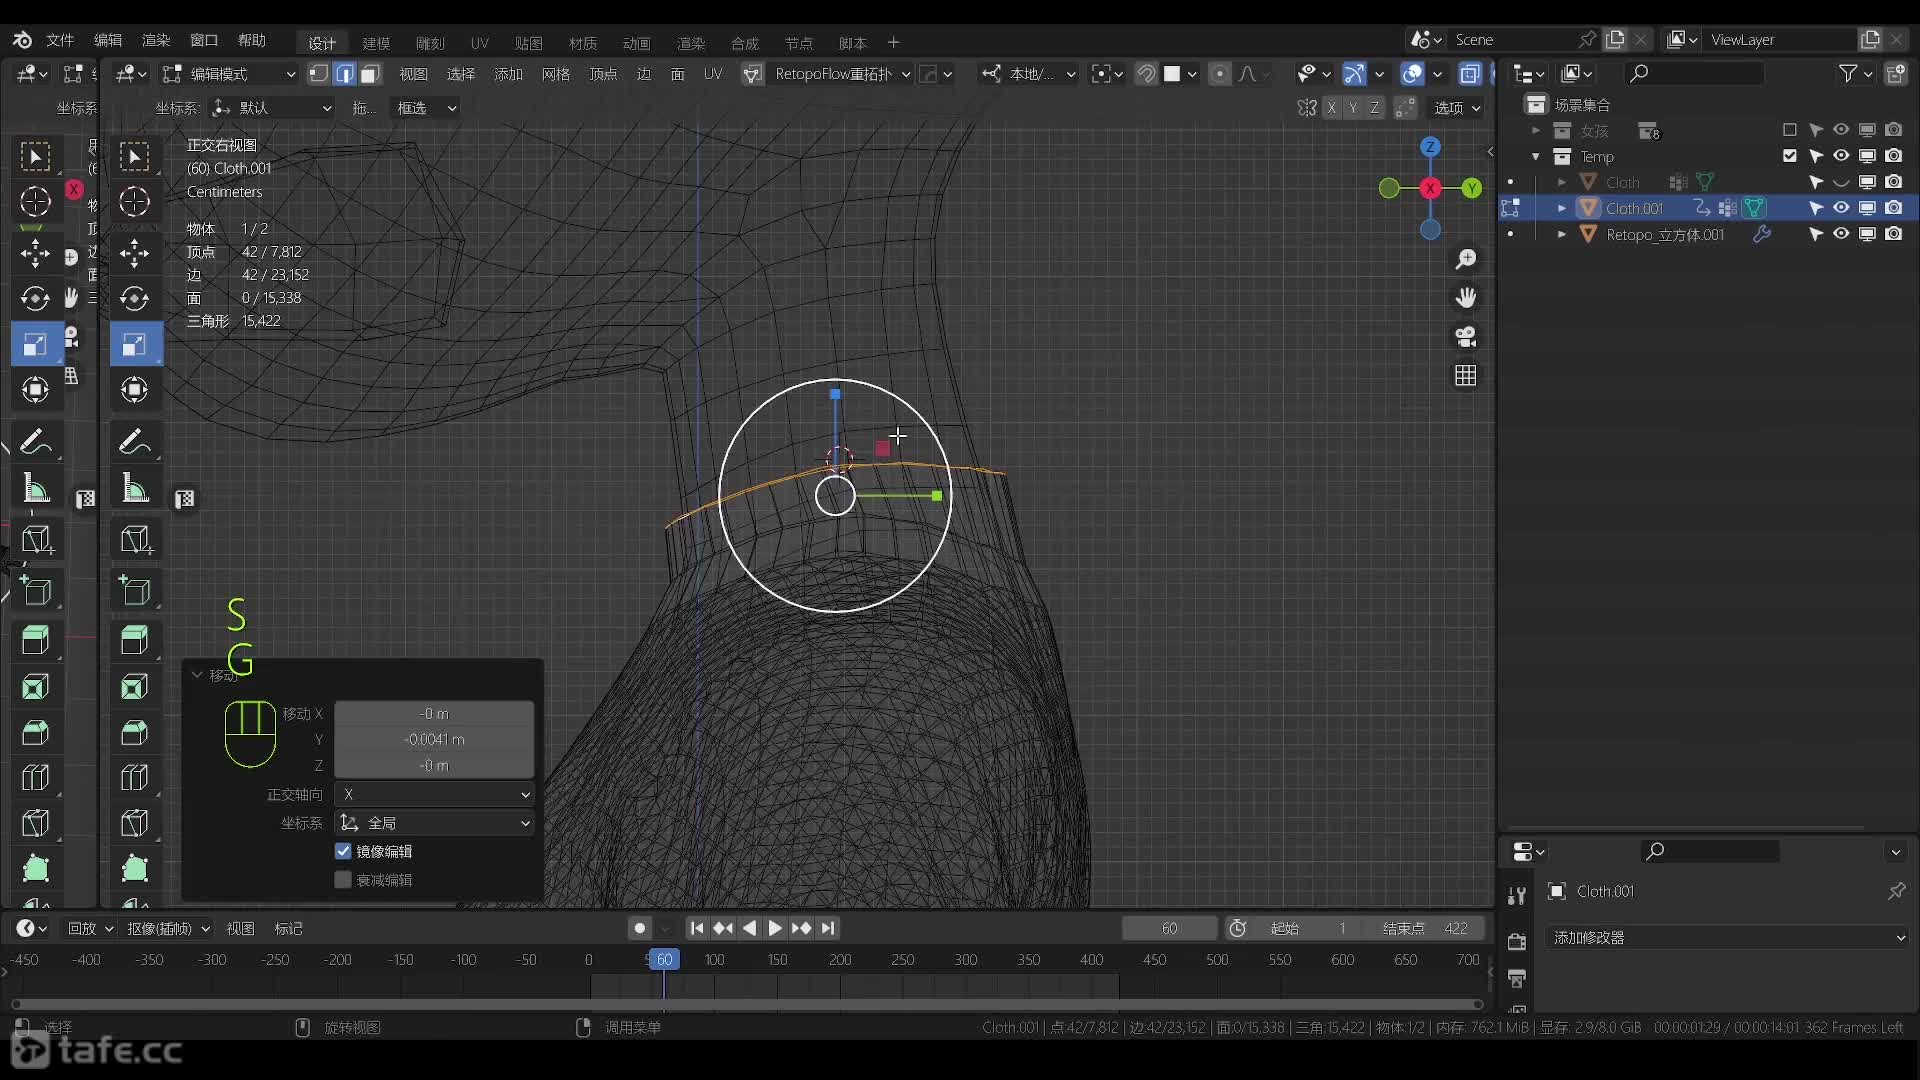1920x1080 pixels.
Task: Click the Y axis on navigation gizmo
Action: click(x=1471, y=188)
